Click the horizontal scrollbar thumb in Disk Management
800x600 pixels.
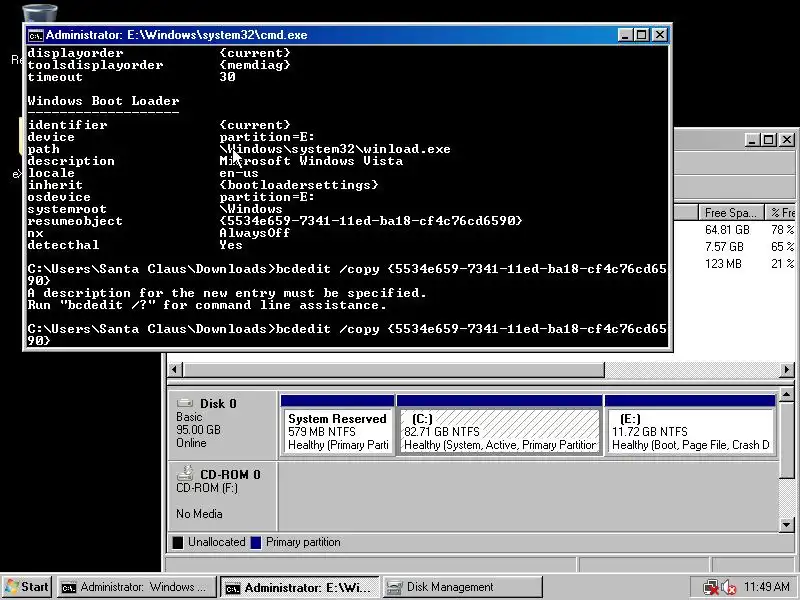coord(393,369)
